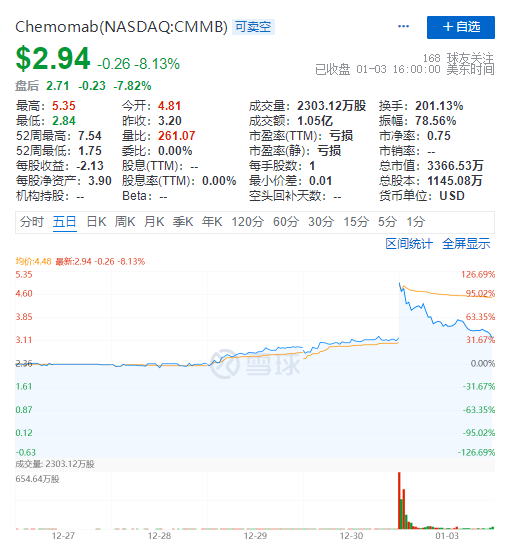Screen dimensions: 510x556
Task: Click the 最高 value 5.35
Action: [x=63, y=106]
